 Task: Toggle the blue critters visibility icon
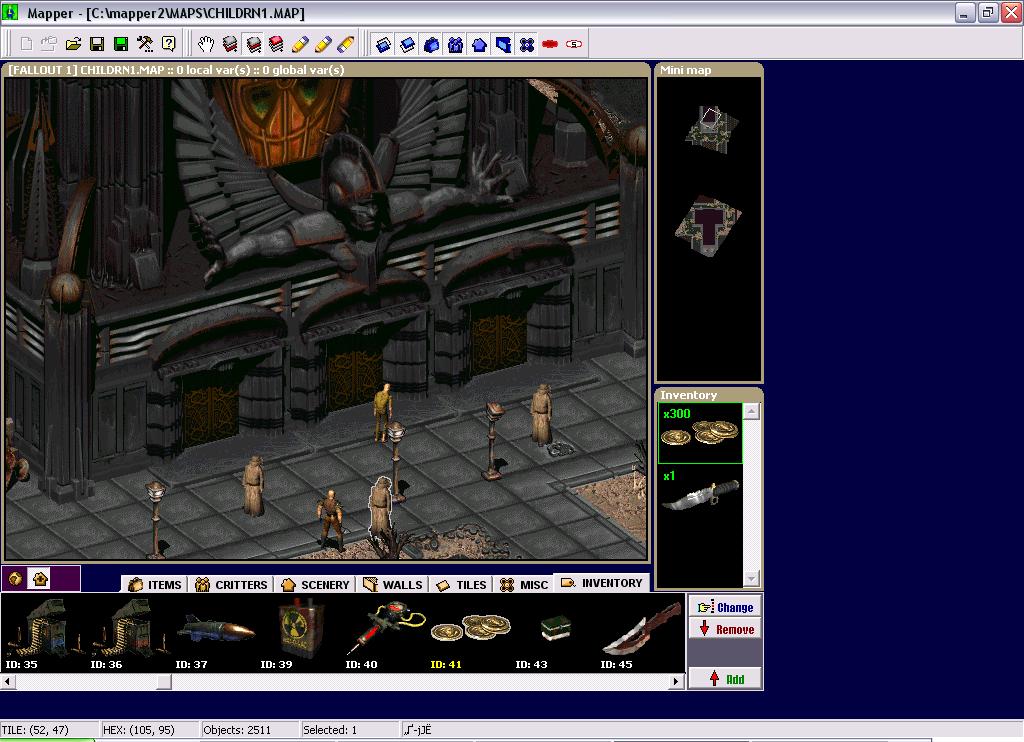tap(455, 44)
